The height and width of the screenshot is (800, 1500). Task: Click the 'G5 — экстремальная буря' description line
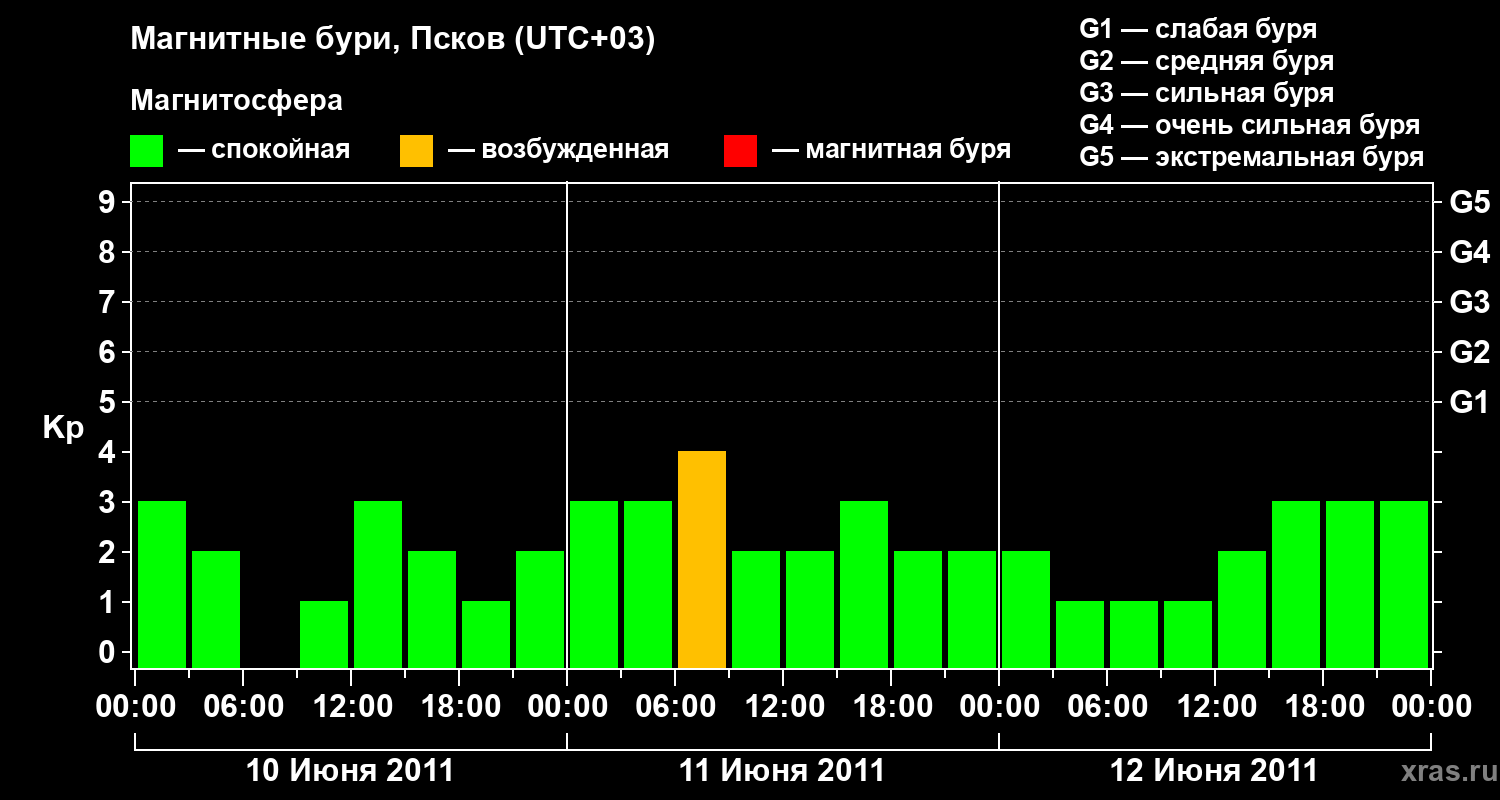pos(1251,157)
